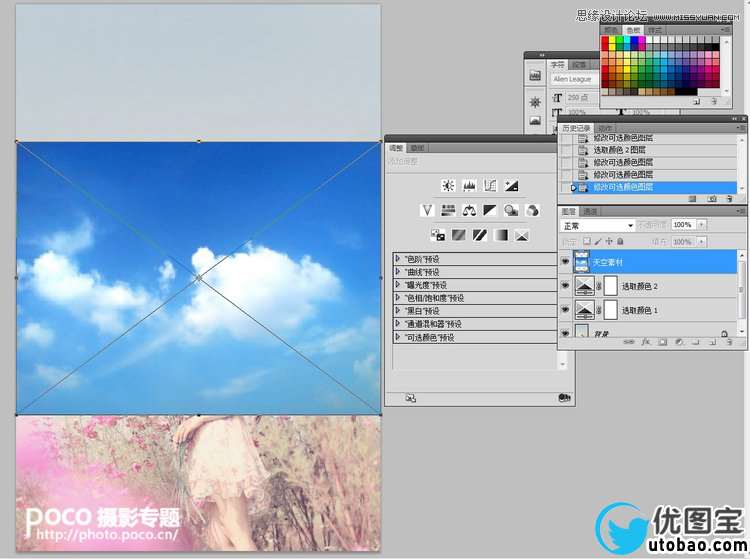Add a Vibrance adjustment
Image resolution: width=750 pixels, height=559 pixels.
(x=427, y=210)
